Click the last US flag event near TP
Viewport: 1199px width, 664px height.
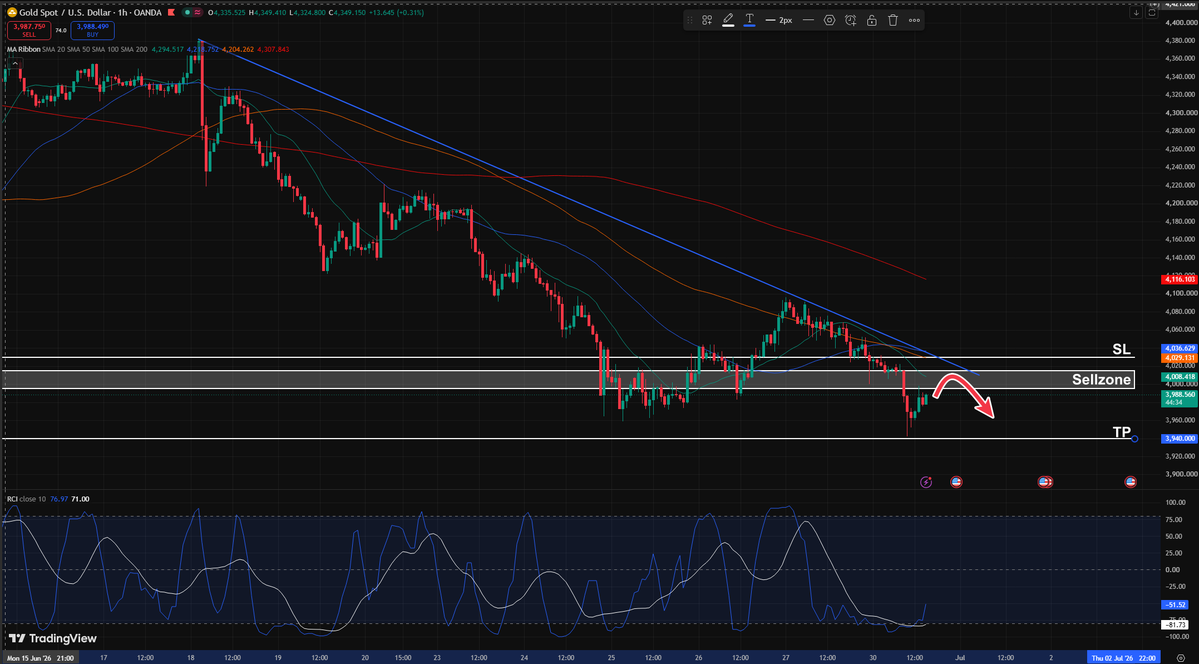(1130, 482)
